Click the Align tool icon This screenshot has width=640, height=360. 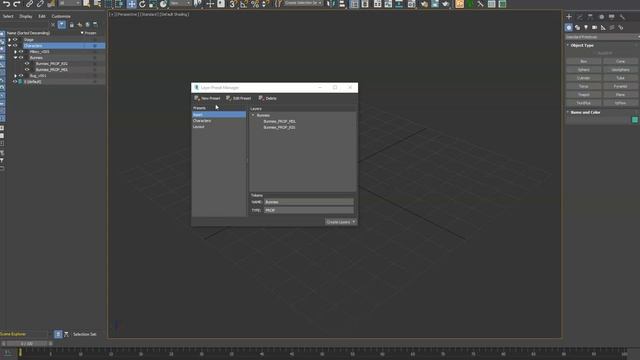click(x=342, y=4)
